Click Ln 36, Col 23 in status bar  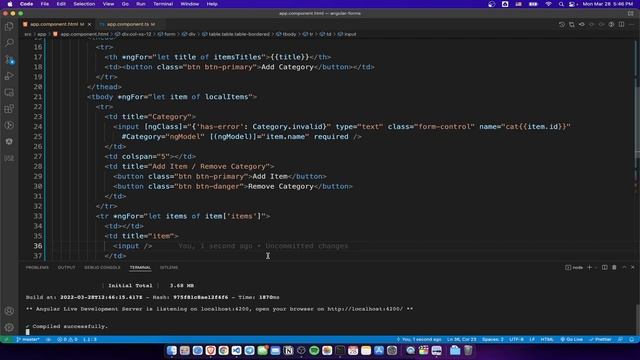click(462, 340)
